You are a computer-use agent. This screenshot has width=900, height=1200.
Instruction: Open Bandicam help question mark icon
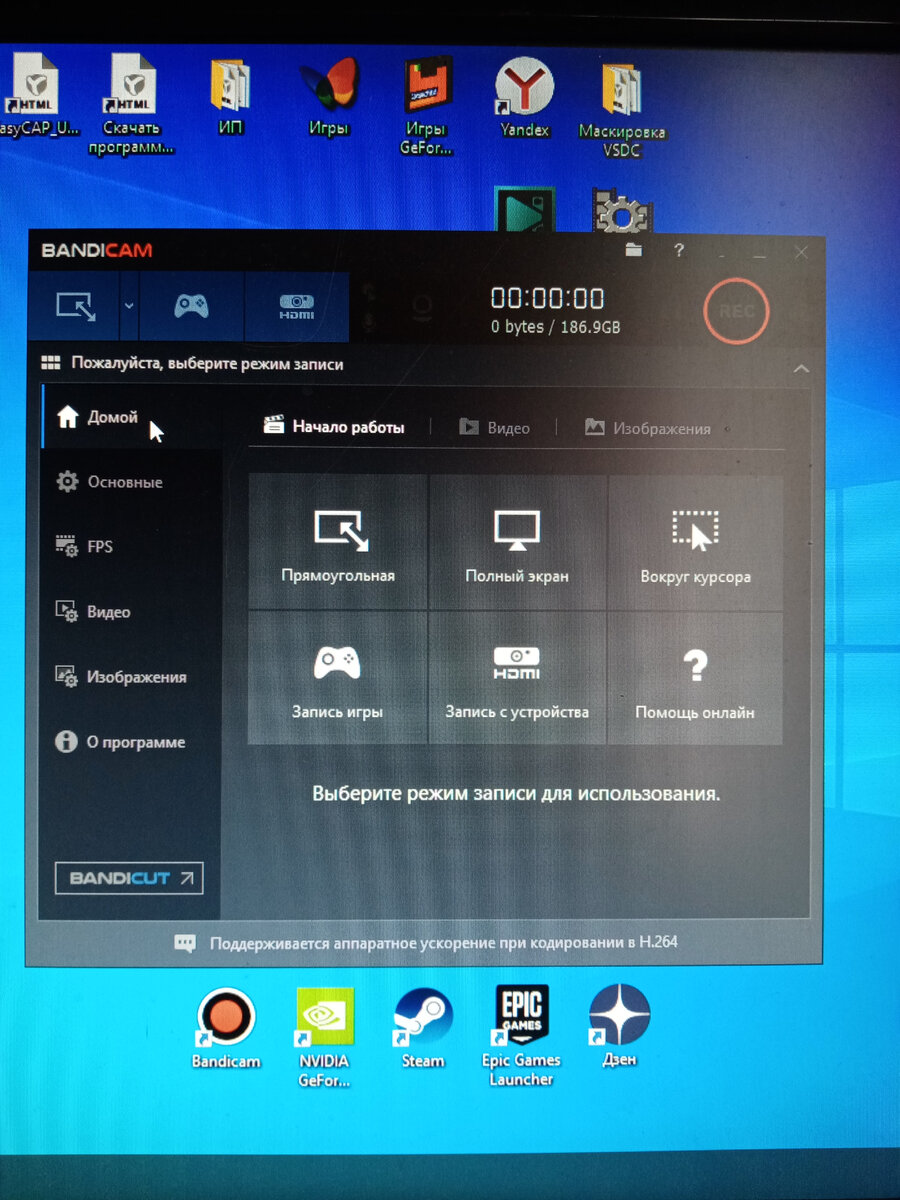click(679, 251)
